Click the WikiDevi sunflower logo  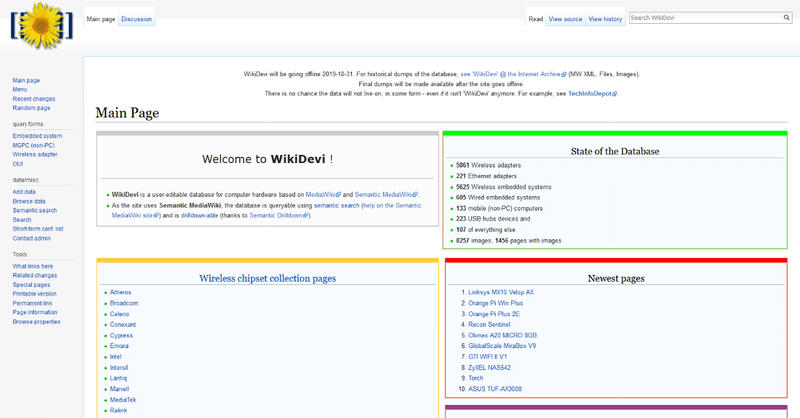click(x=41, y=26)
